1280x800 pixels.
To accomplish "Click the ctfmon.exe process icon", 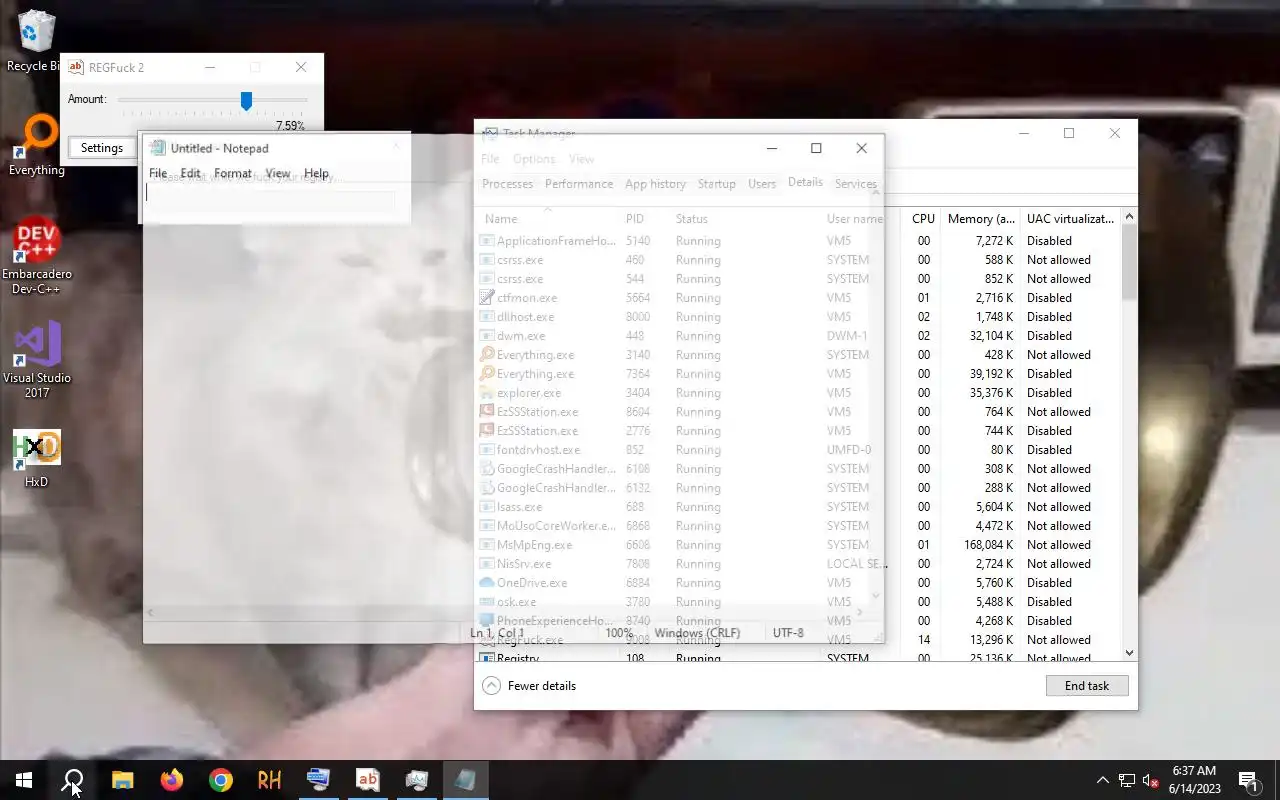I will (x=487, y=298).
